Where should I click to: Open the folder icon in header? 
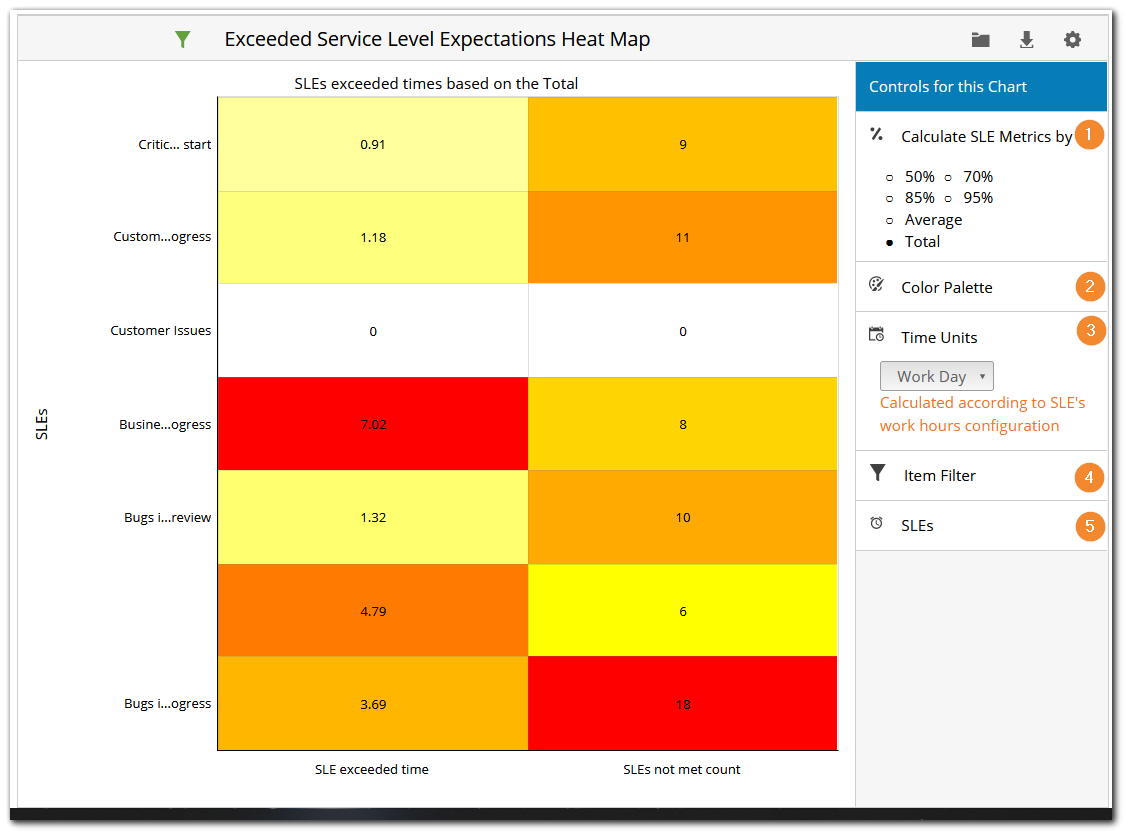[980, 40]
